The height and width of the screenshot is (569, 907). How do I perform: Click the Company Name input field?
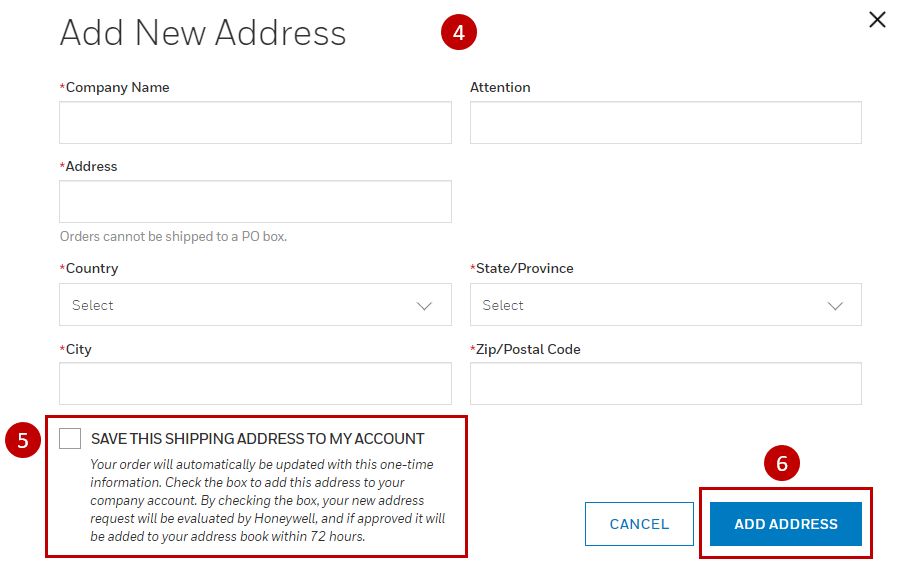tap(255, 123)
